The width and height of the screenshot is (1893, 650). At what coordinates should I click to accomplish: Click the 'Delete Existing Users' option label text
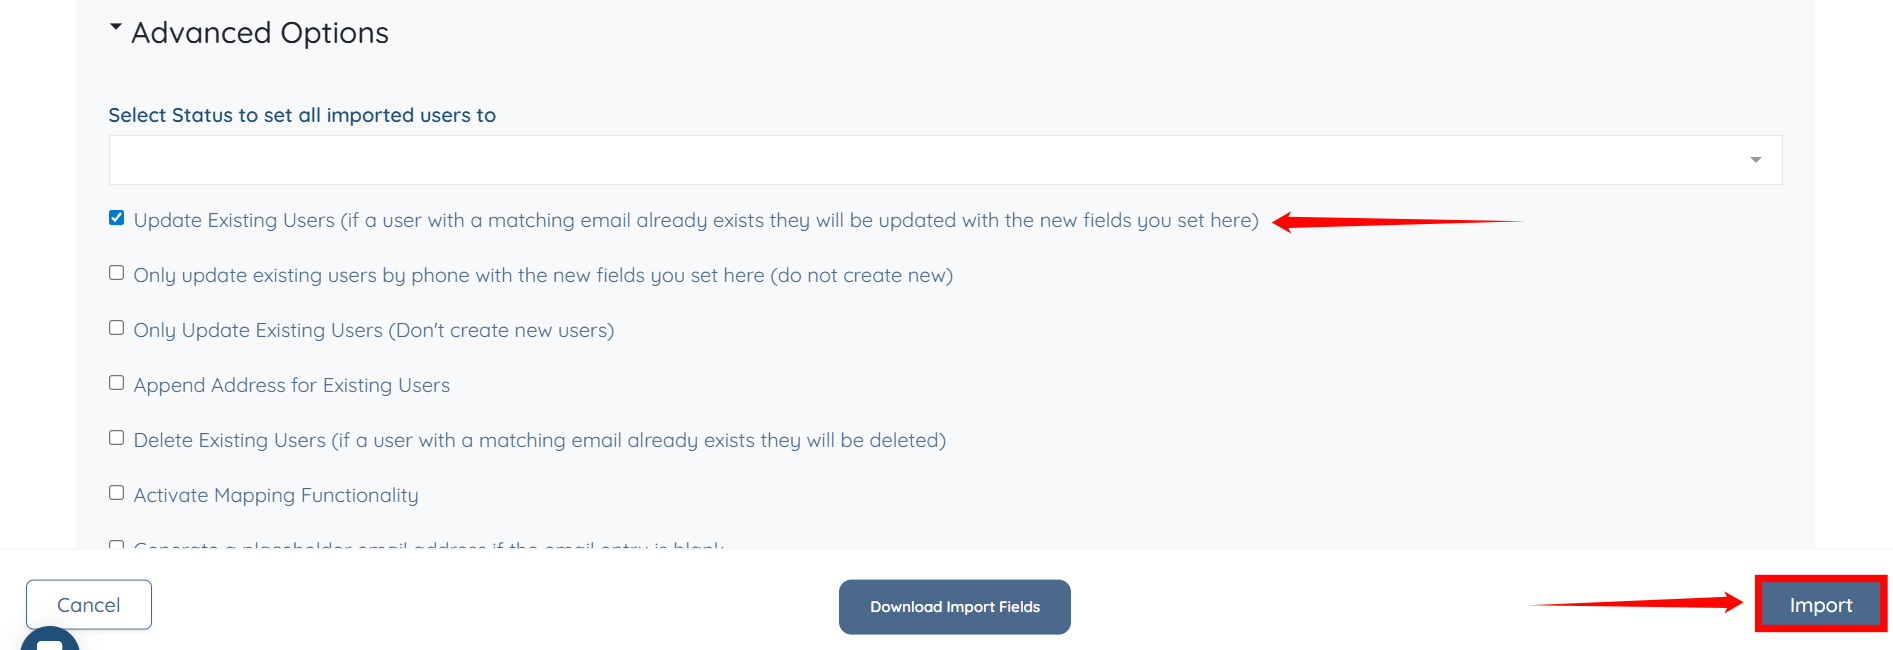tap(539, 440)
